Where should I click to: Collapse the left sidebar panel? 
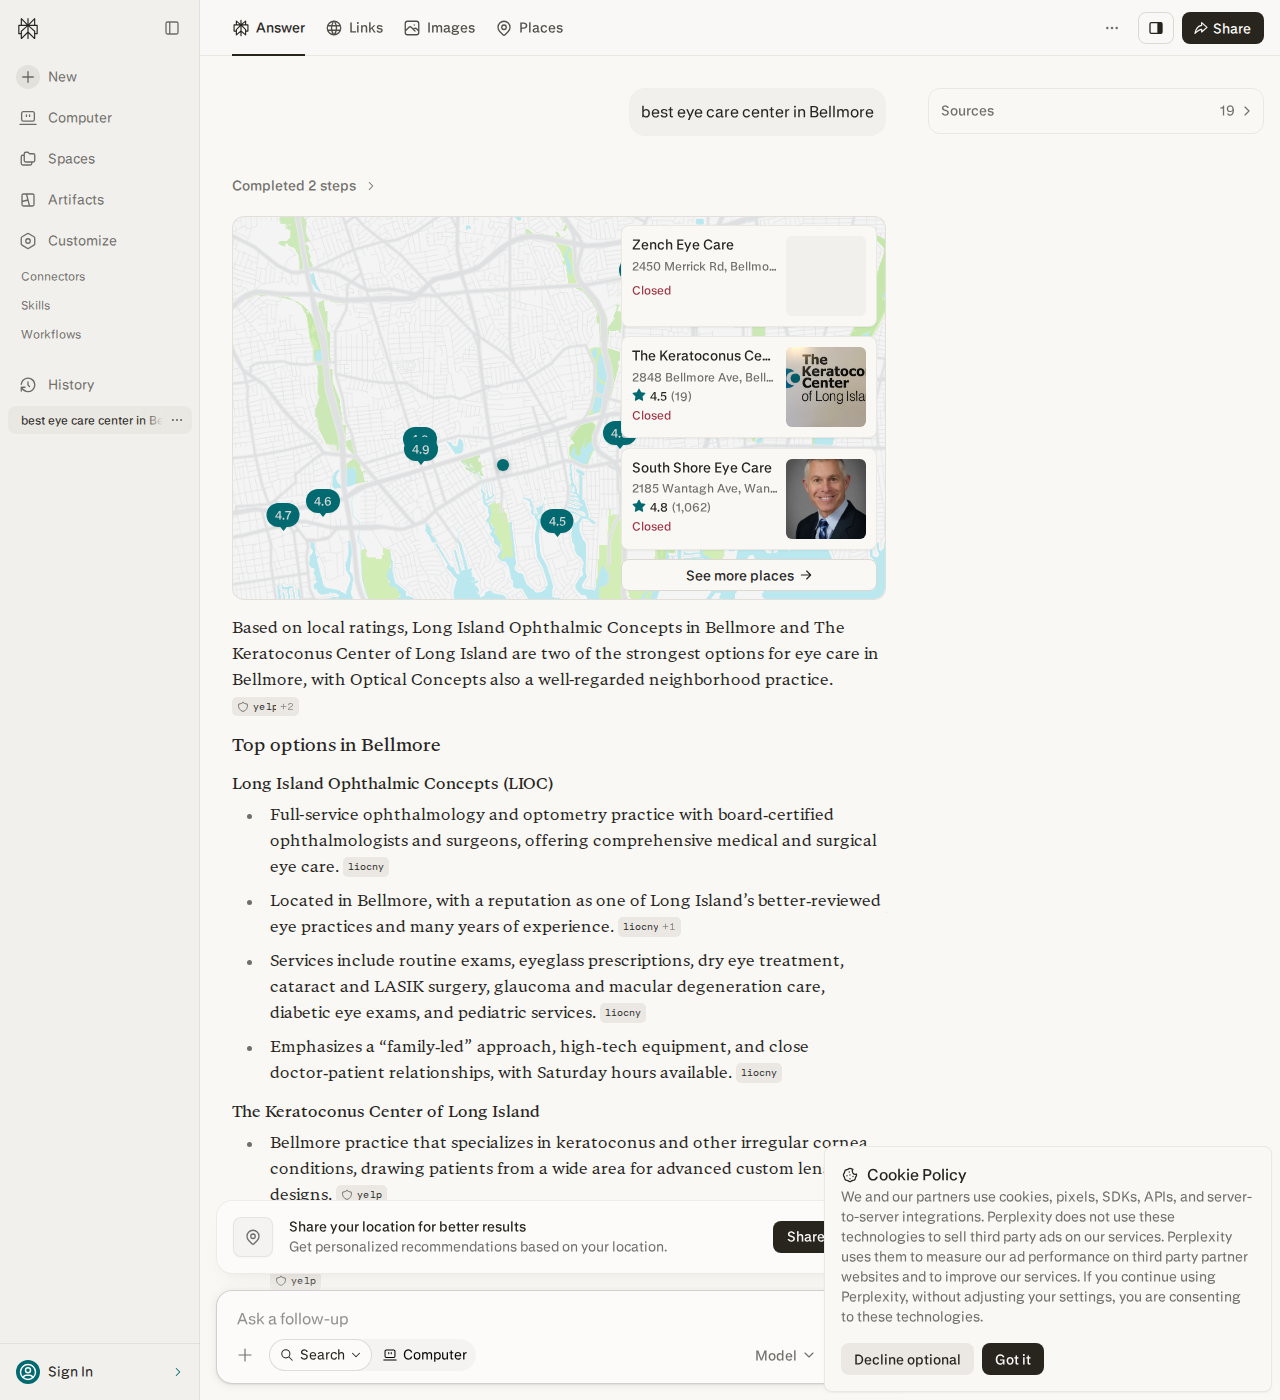(x=172, y=28)
